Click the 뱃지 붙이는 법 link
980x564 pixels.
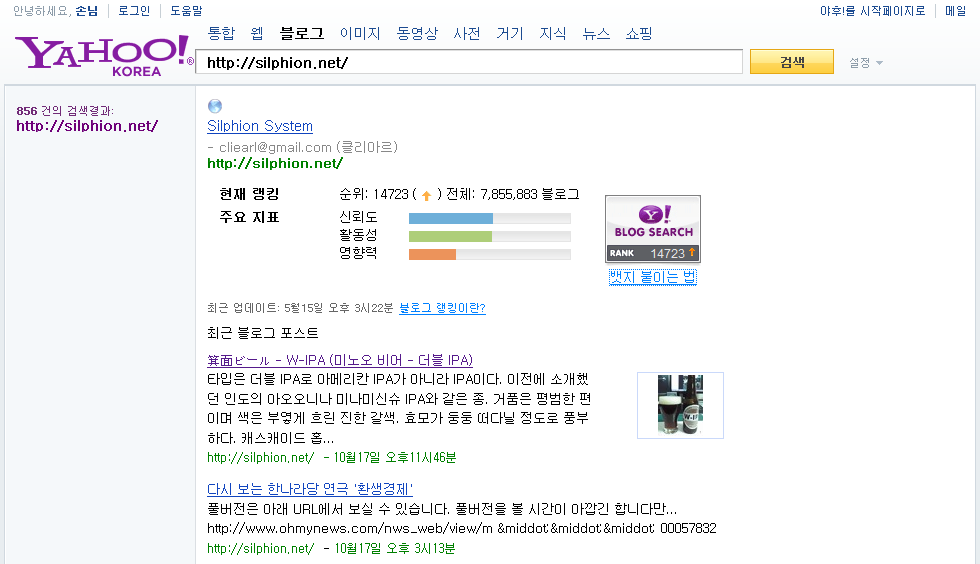[652, 276]
